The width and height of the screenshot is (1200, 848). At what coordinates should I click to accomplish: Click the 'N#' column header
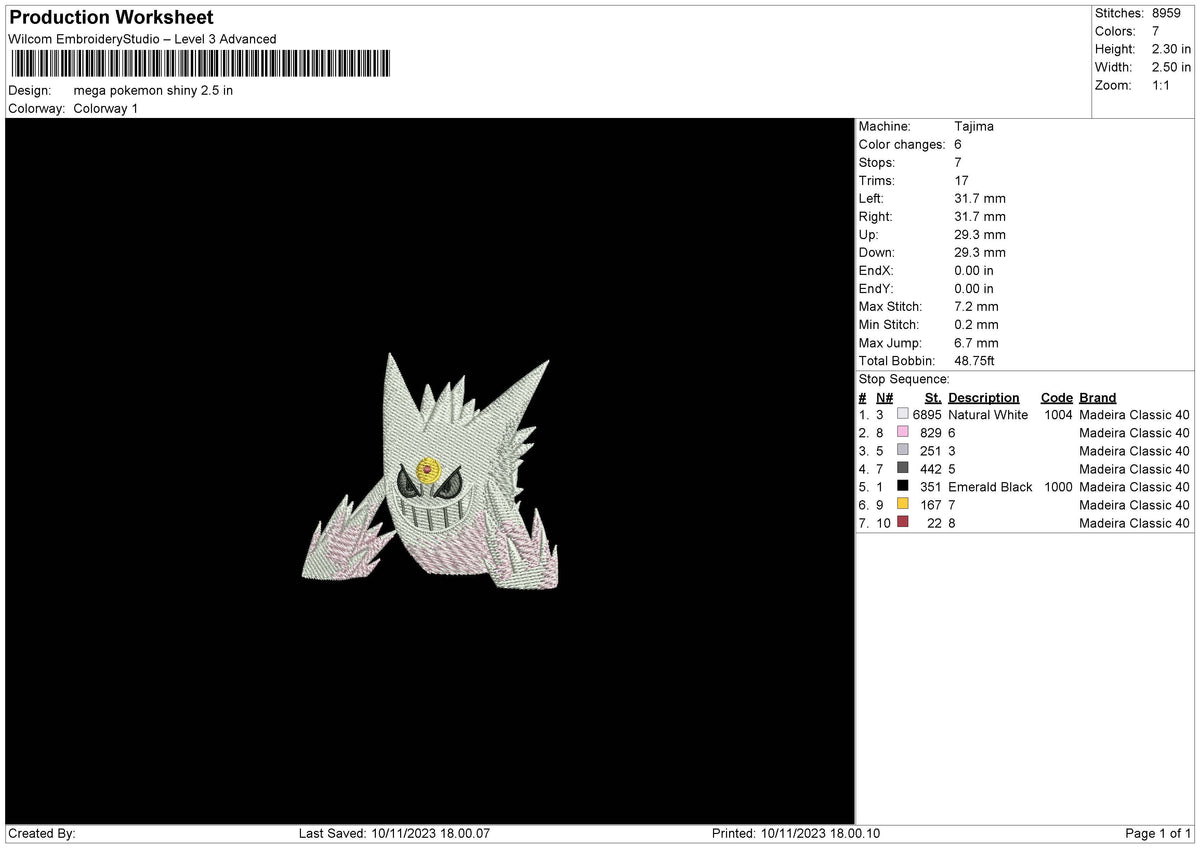(x=884, y=397)
